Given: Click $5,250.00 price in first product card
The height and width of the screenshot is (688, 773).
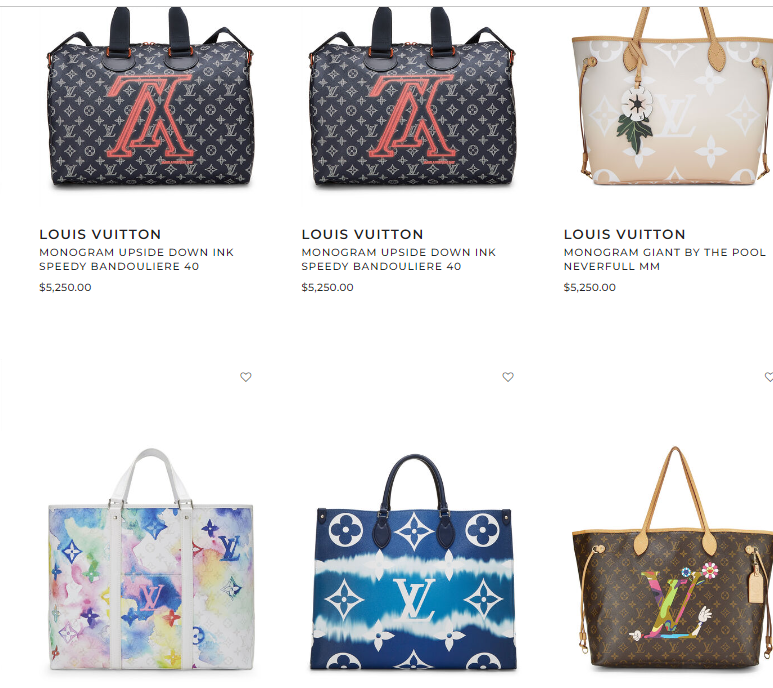Looking at the screenshot, I should click(65, 287).
